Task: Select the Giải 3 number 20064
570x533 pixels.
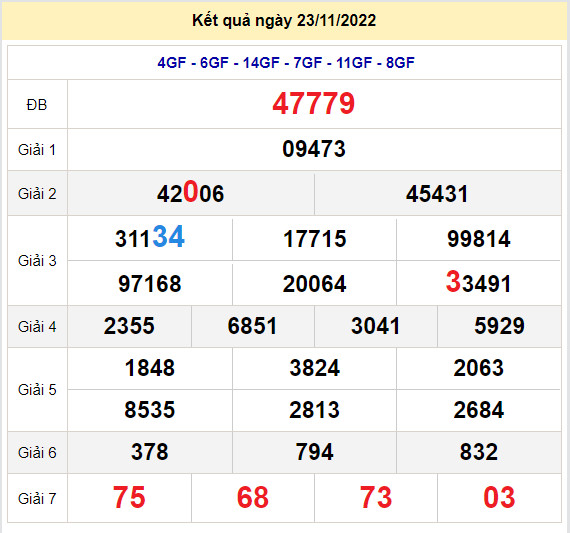Action: click(x=314, y=284)
